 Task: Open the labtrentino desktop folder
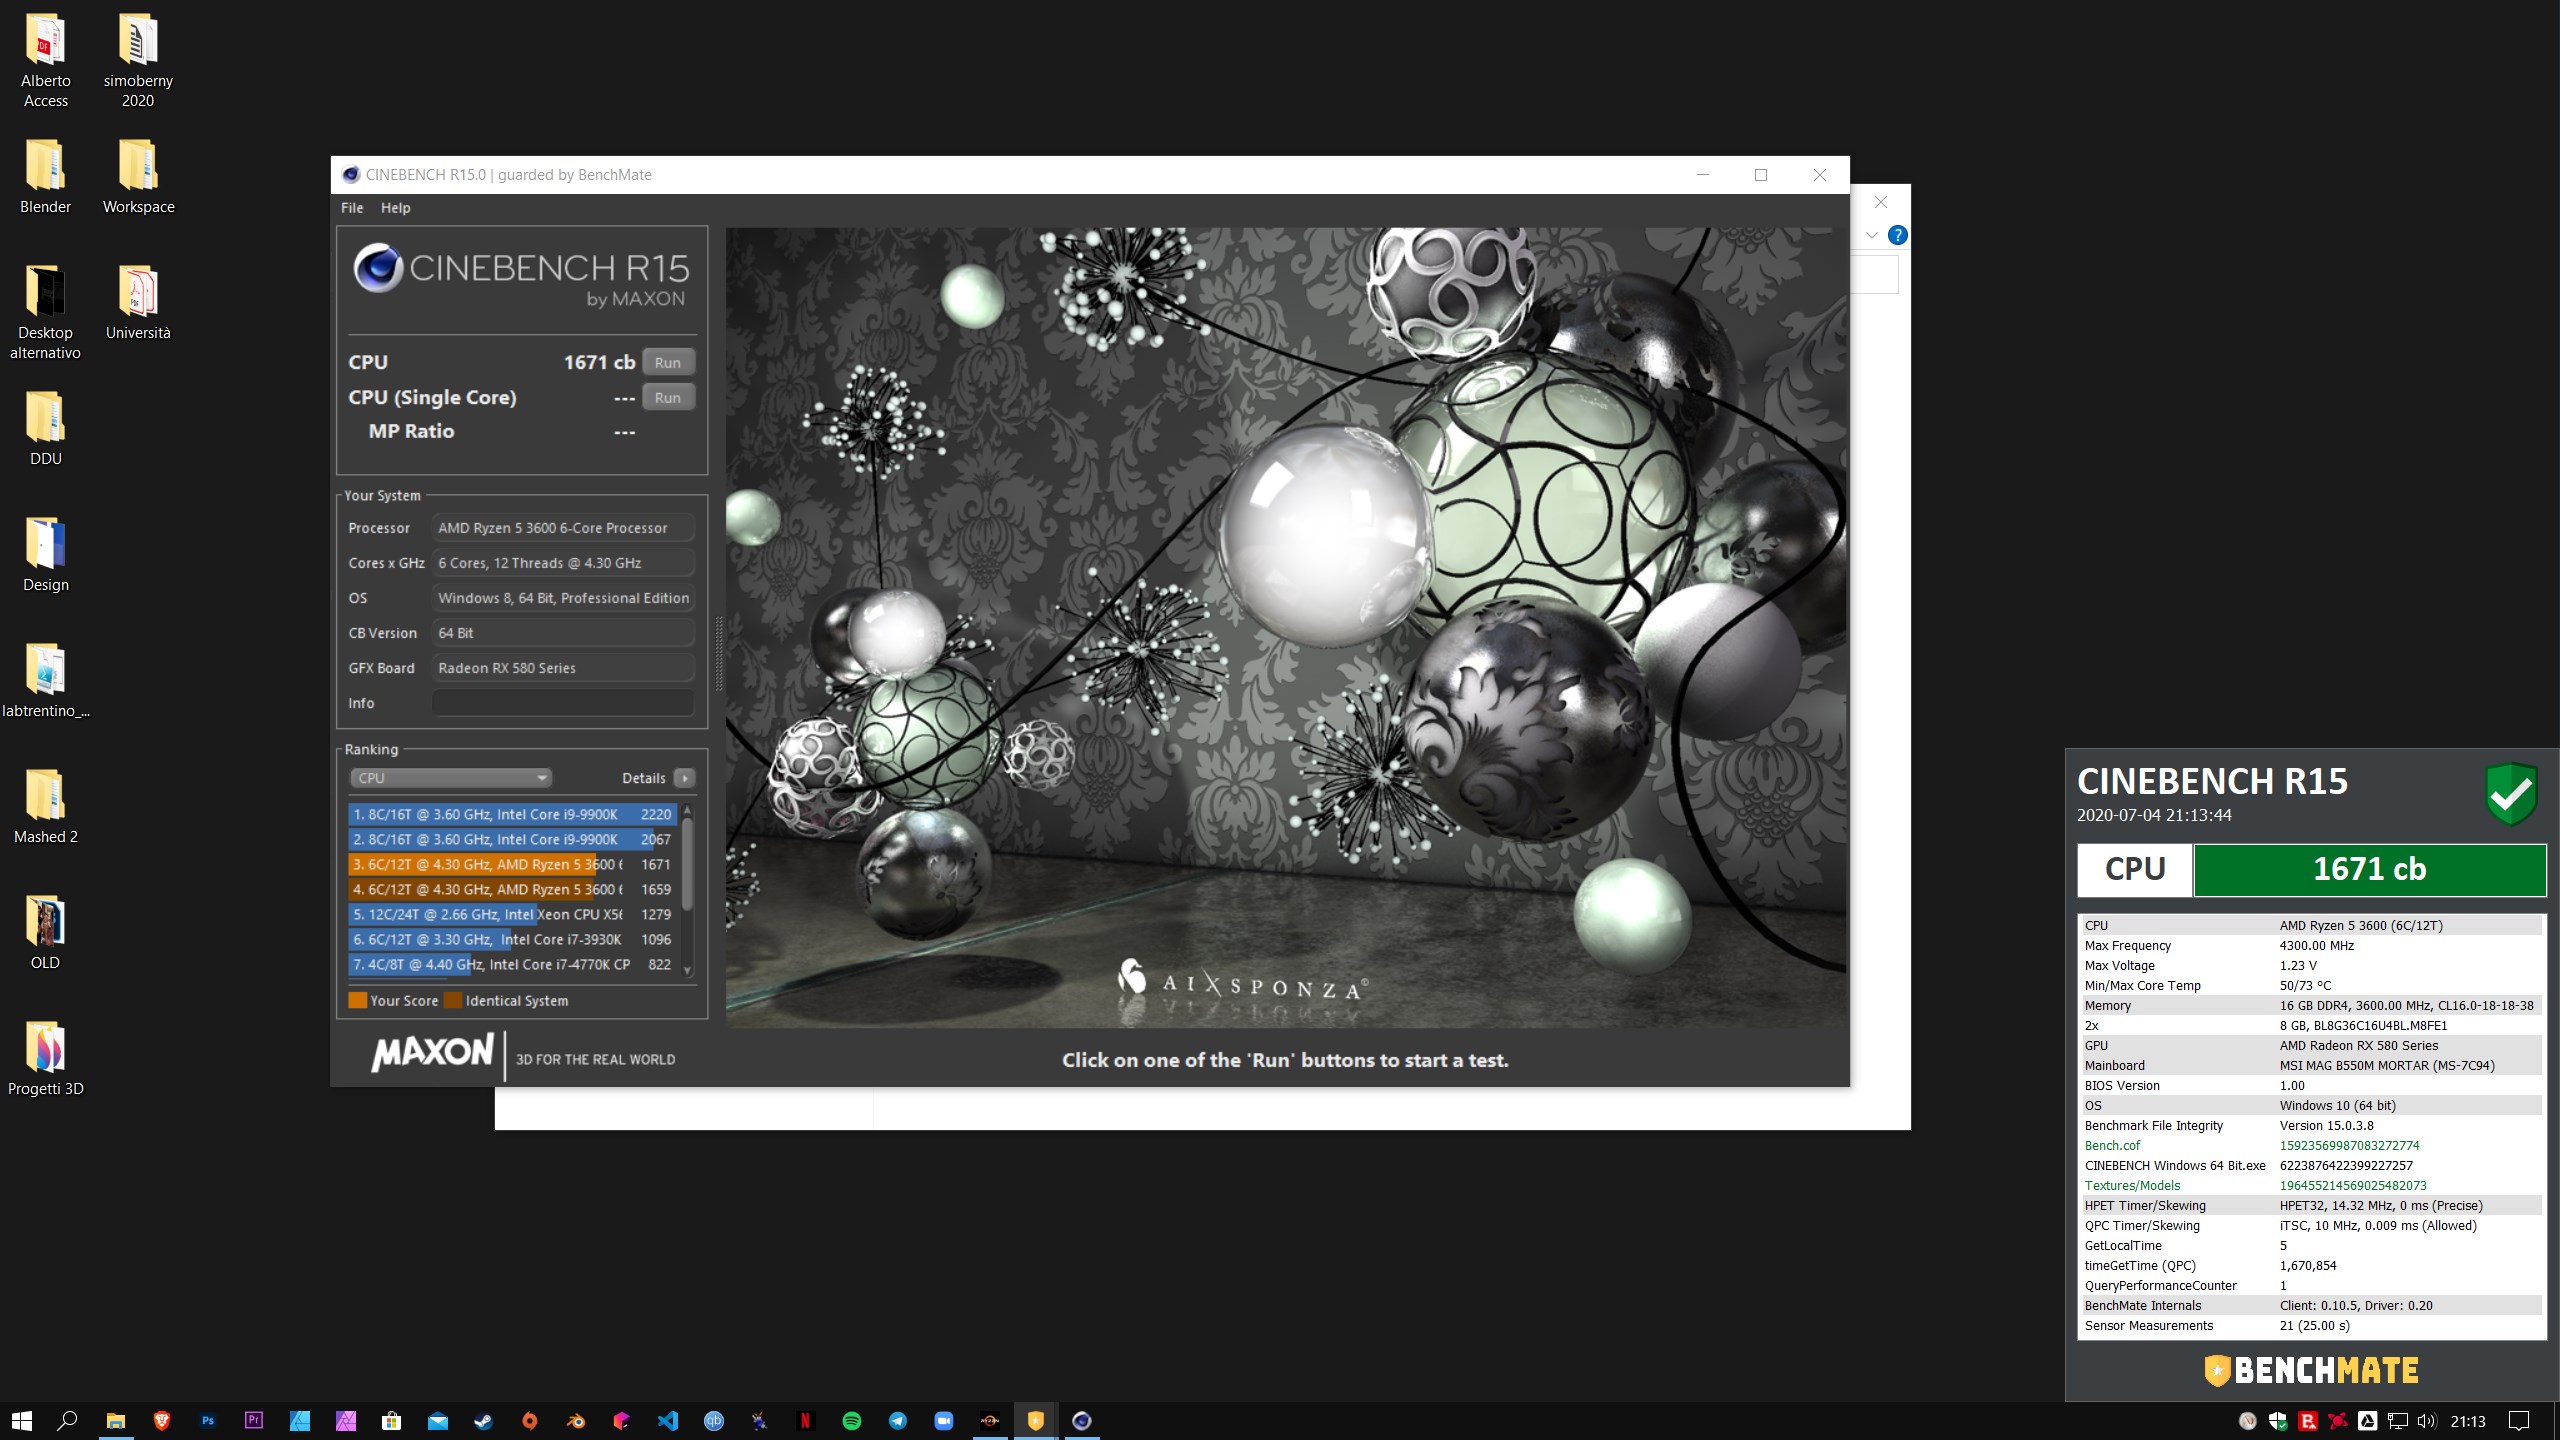(45, 681)
